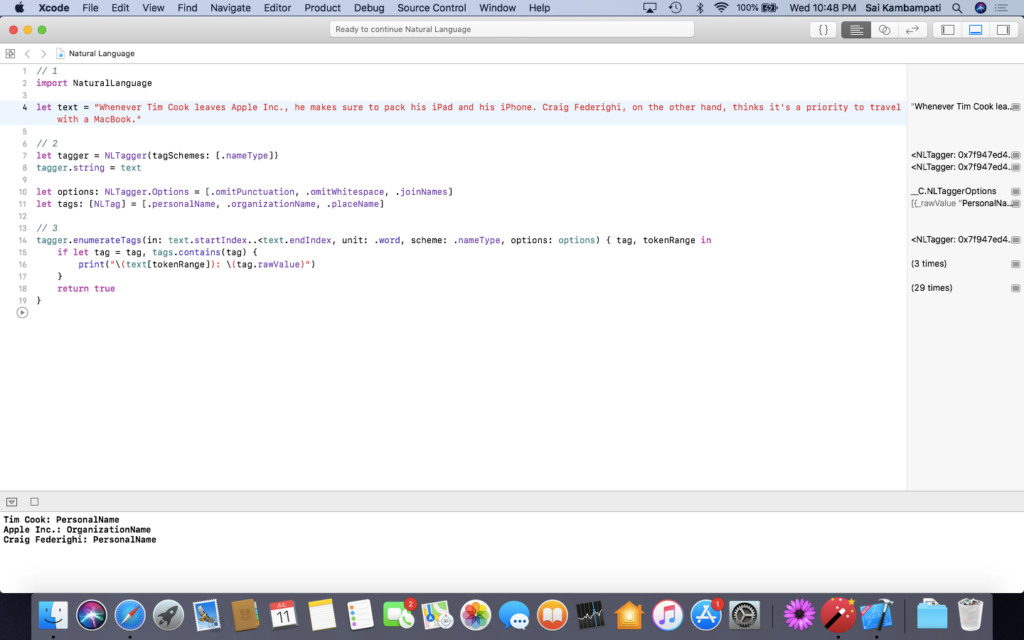The width and height of the screenshot is (1024, 640).
Task: Click console line "Apple Inc.: OrganizationName"
Action: 77,530
